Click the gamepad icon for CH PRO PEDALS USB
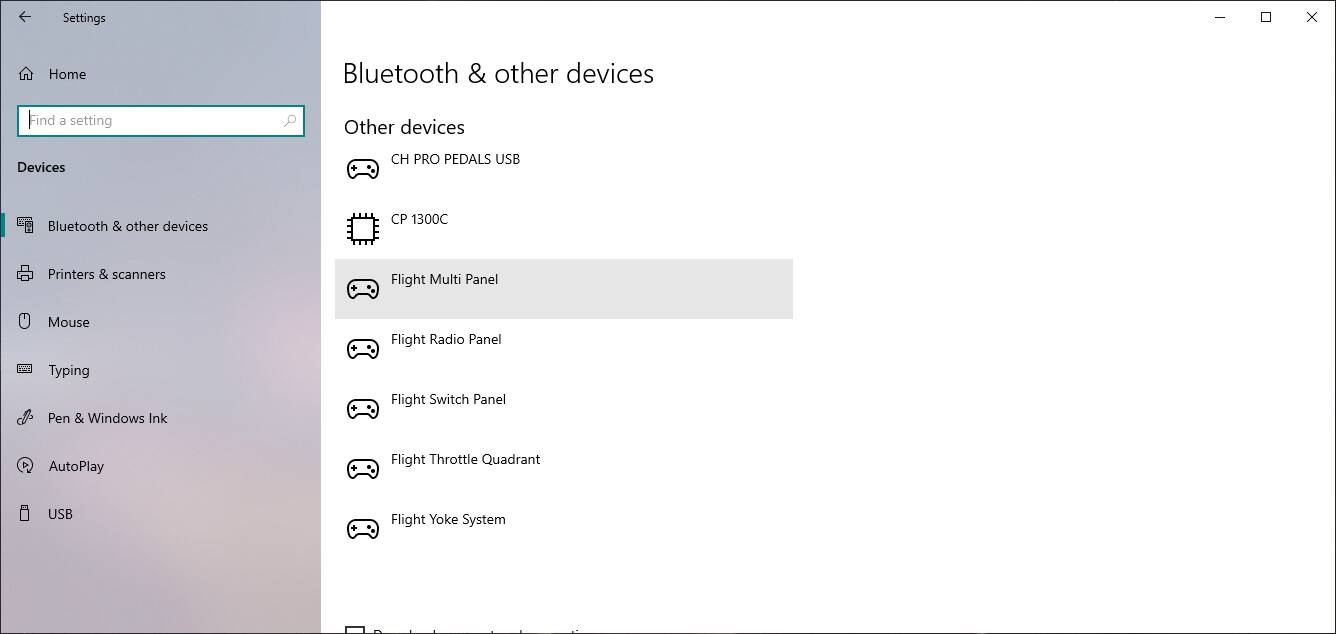The image size is (1336, 634). (x=362, y=169)
